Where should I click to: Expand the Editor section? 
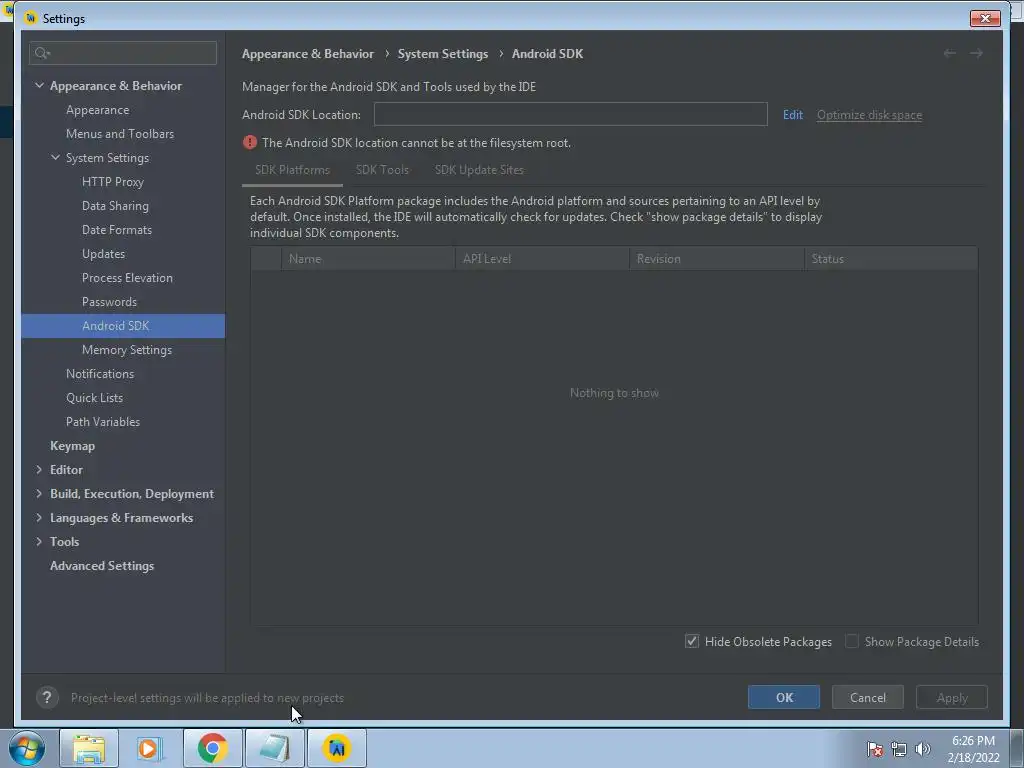pyautogui.click(x=39, y=470)
